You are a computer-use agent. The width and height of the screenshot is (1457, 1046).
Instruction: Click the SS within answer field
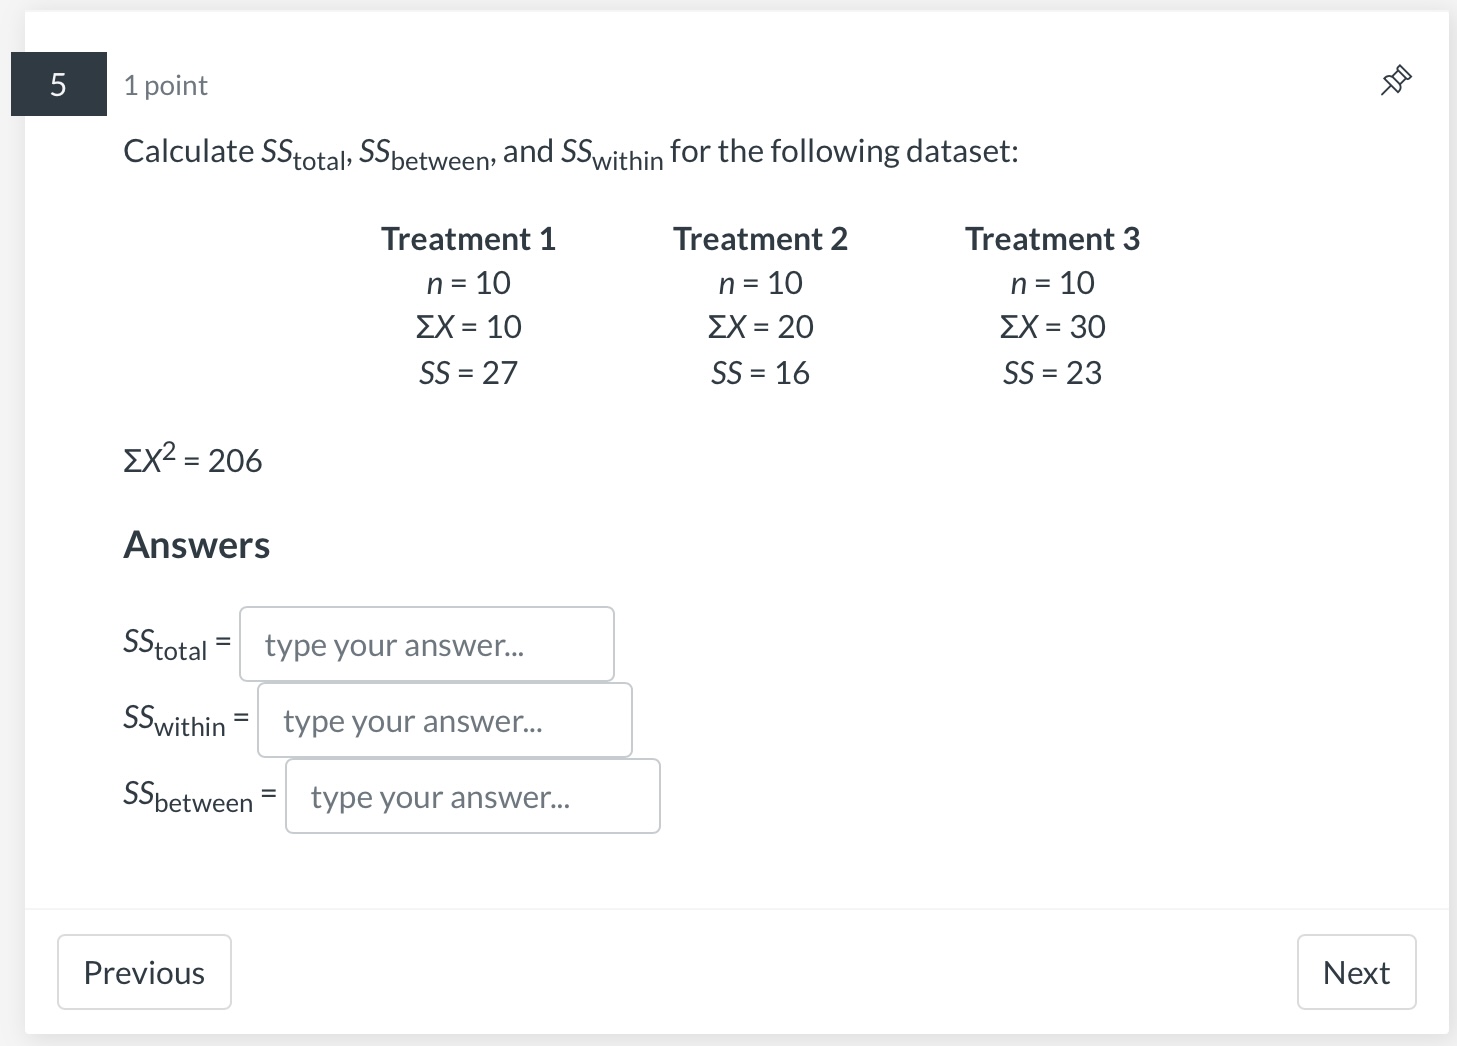coord(444,720)
